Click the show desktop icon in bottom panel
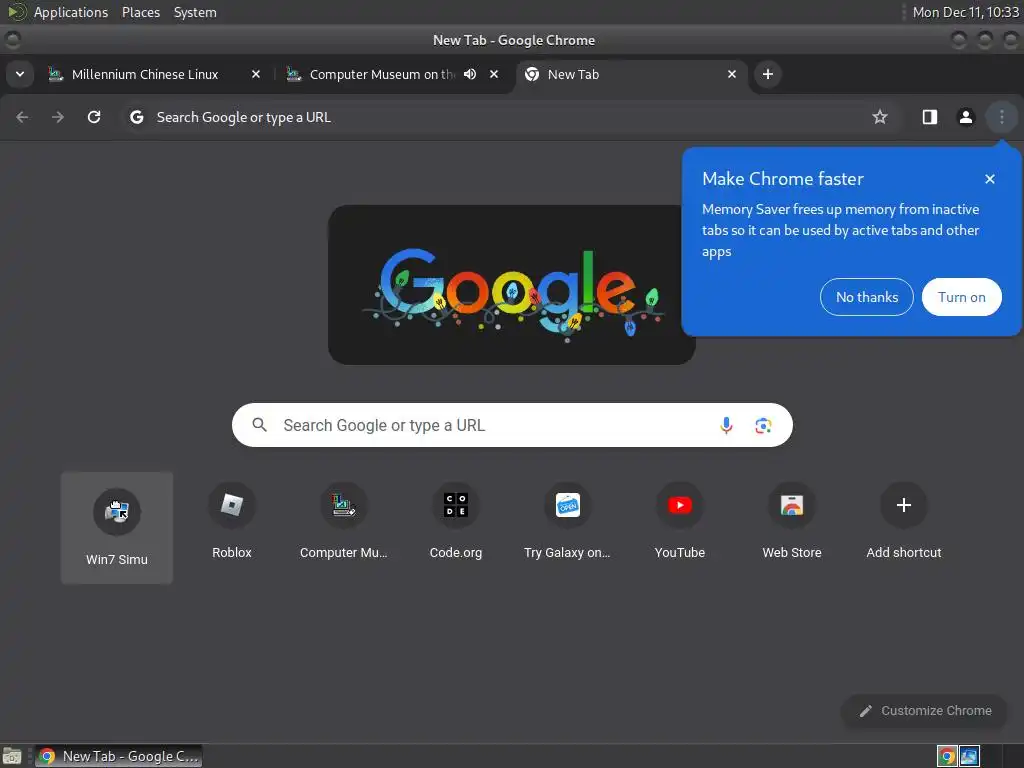This screenshot has height=768, width=1024. pyautogui.click(x=12, y=756)
